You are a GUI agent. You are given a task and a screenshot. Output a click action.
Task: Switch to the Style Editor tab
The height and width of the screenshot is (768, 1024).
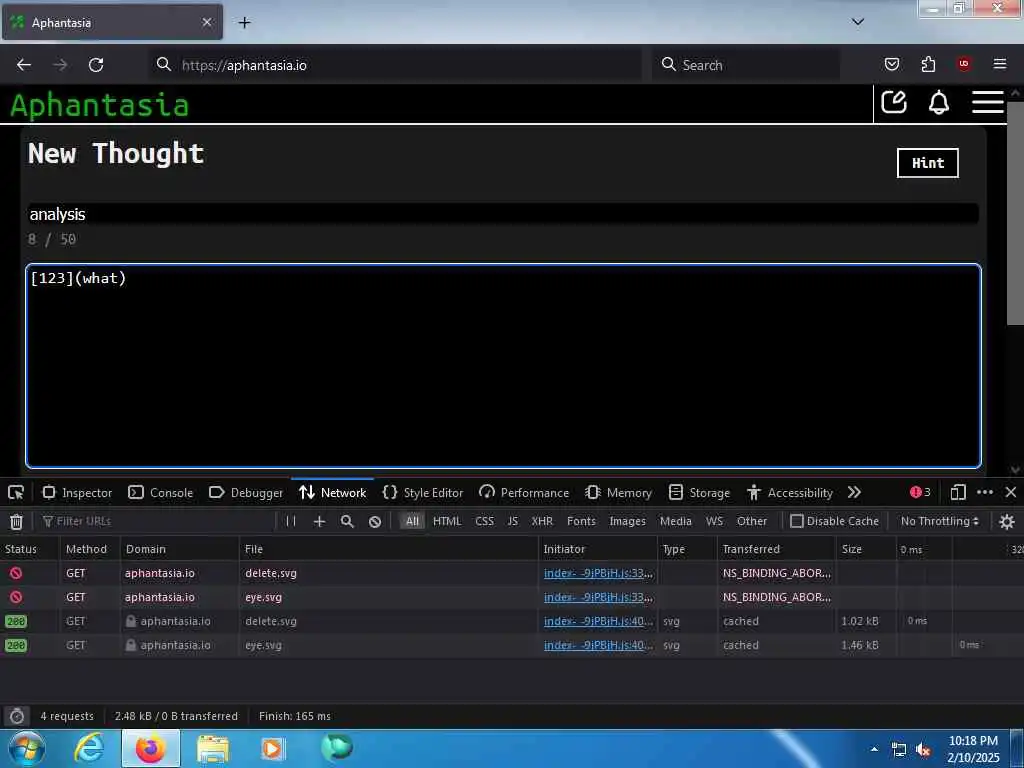[x=423, y=493]
